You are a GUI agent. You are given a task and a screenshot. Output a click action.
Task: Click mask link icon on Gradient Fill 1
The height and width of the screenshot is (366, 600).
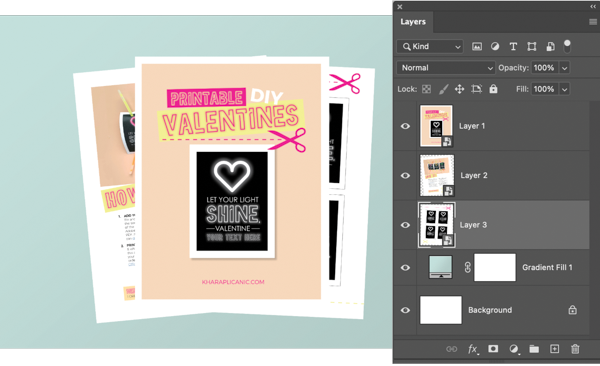pyautogui.click(x=468, y=267)
